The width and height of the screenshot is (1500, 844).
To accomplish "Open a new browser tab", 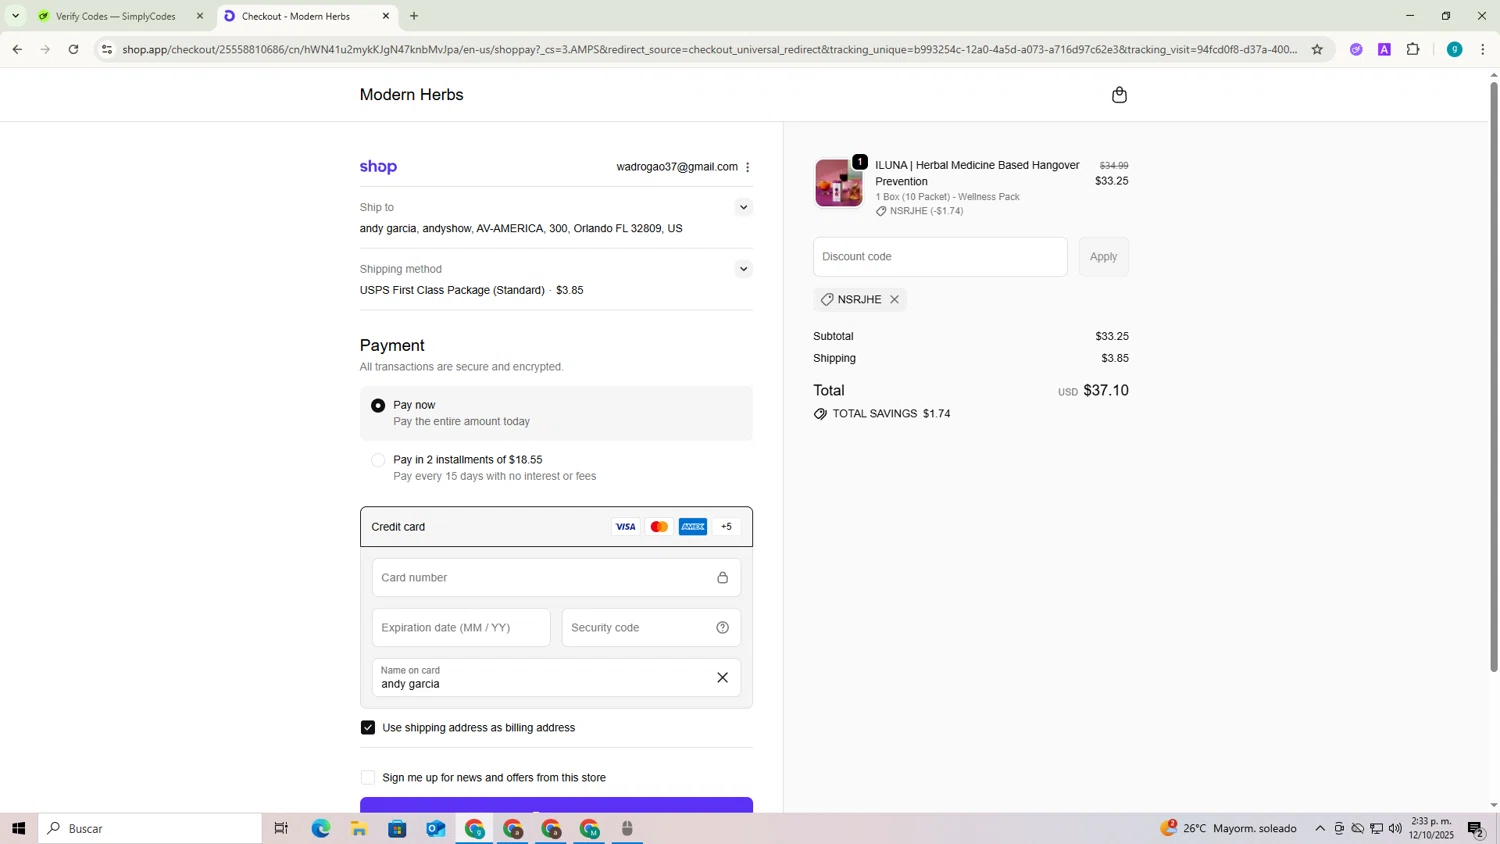I will pos(414,16).
